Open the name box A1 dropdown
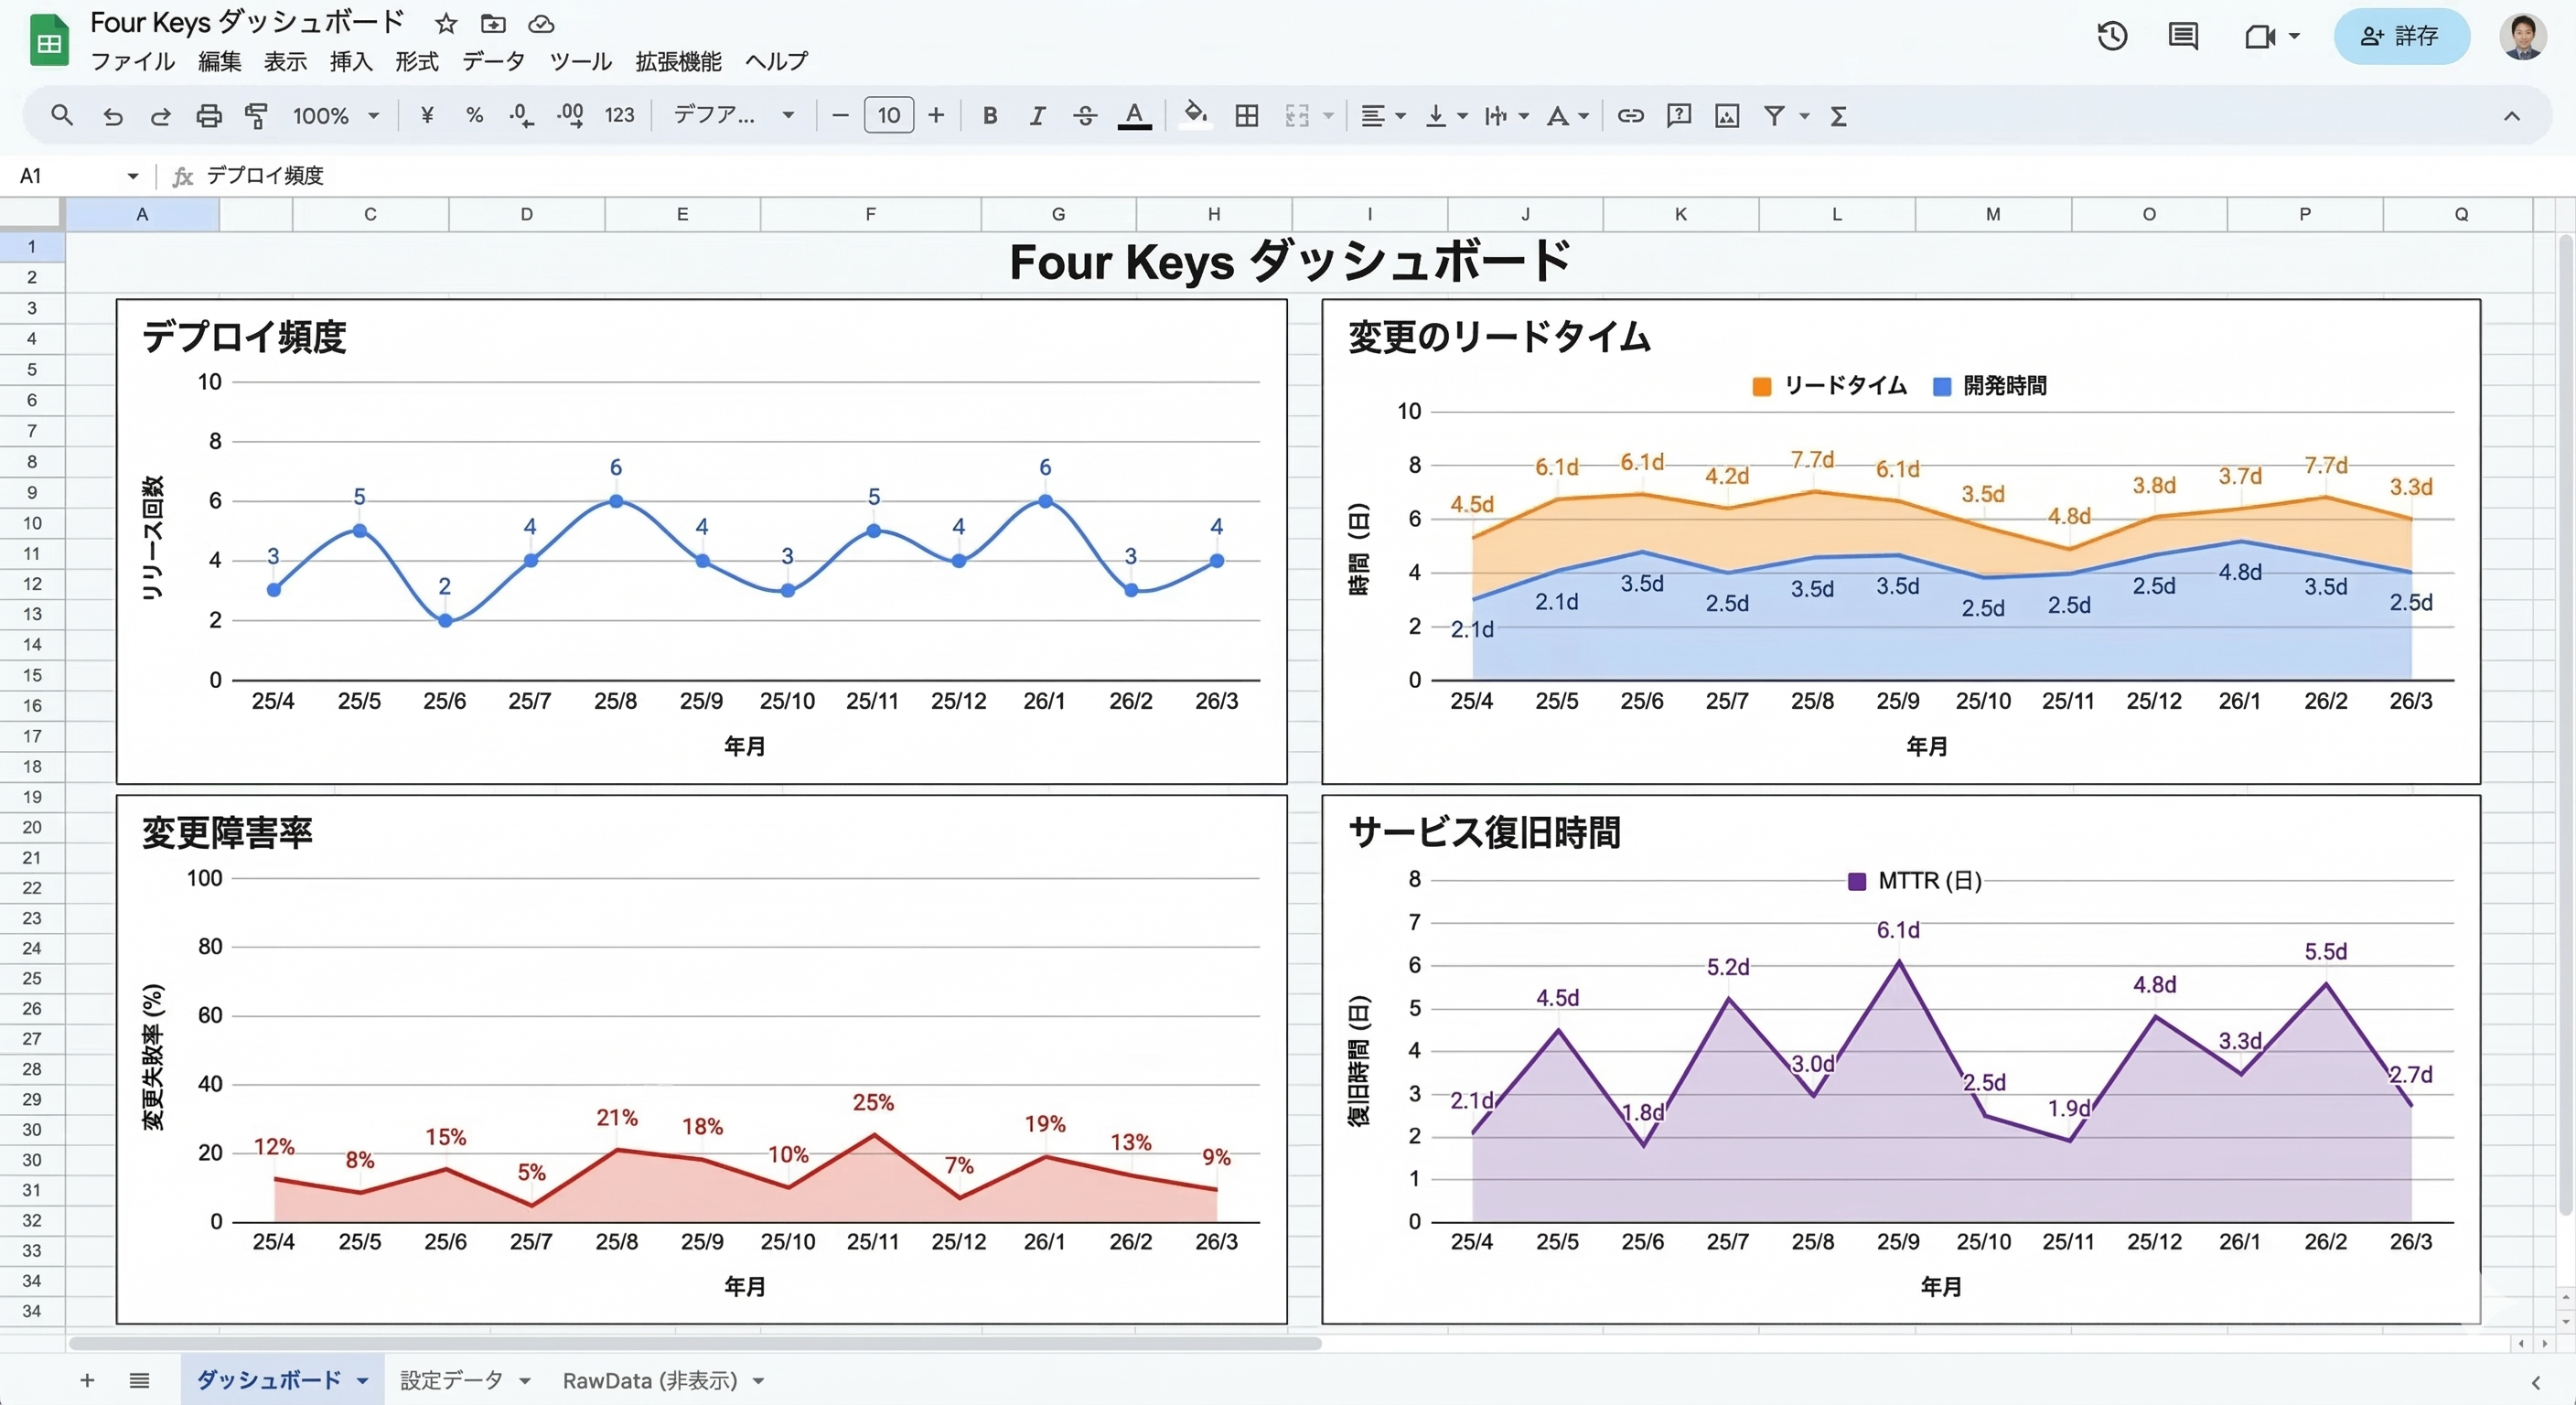The width and height of the screenshot is (2576, 1405). [132, 176]
